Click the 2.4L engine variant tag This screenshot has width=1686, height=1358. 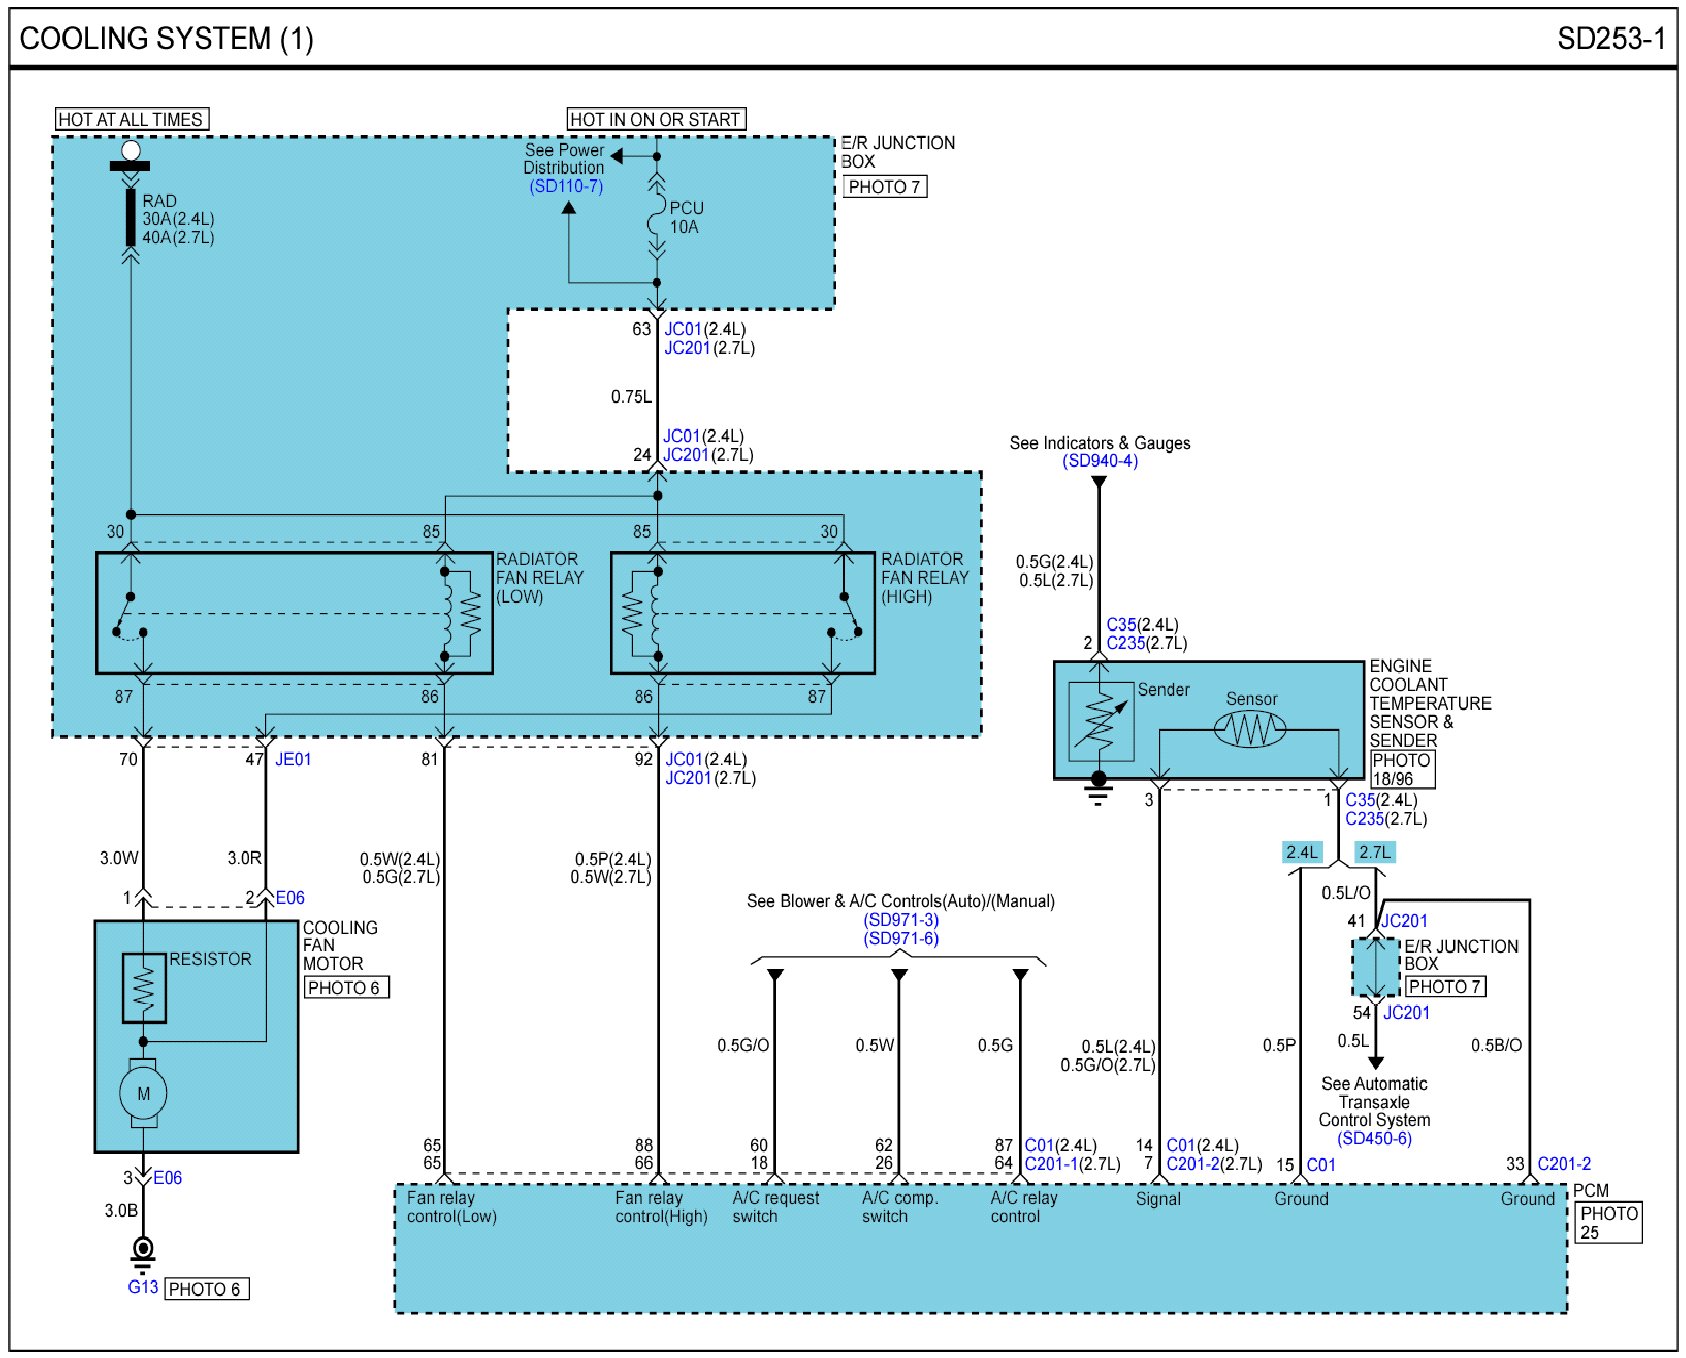(x=1302, y=852)
